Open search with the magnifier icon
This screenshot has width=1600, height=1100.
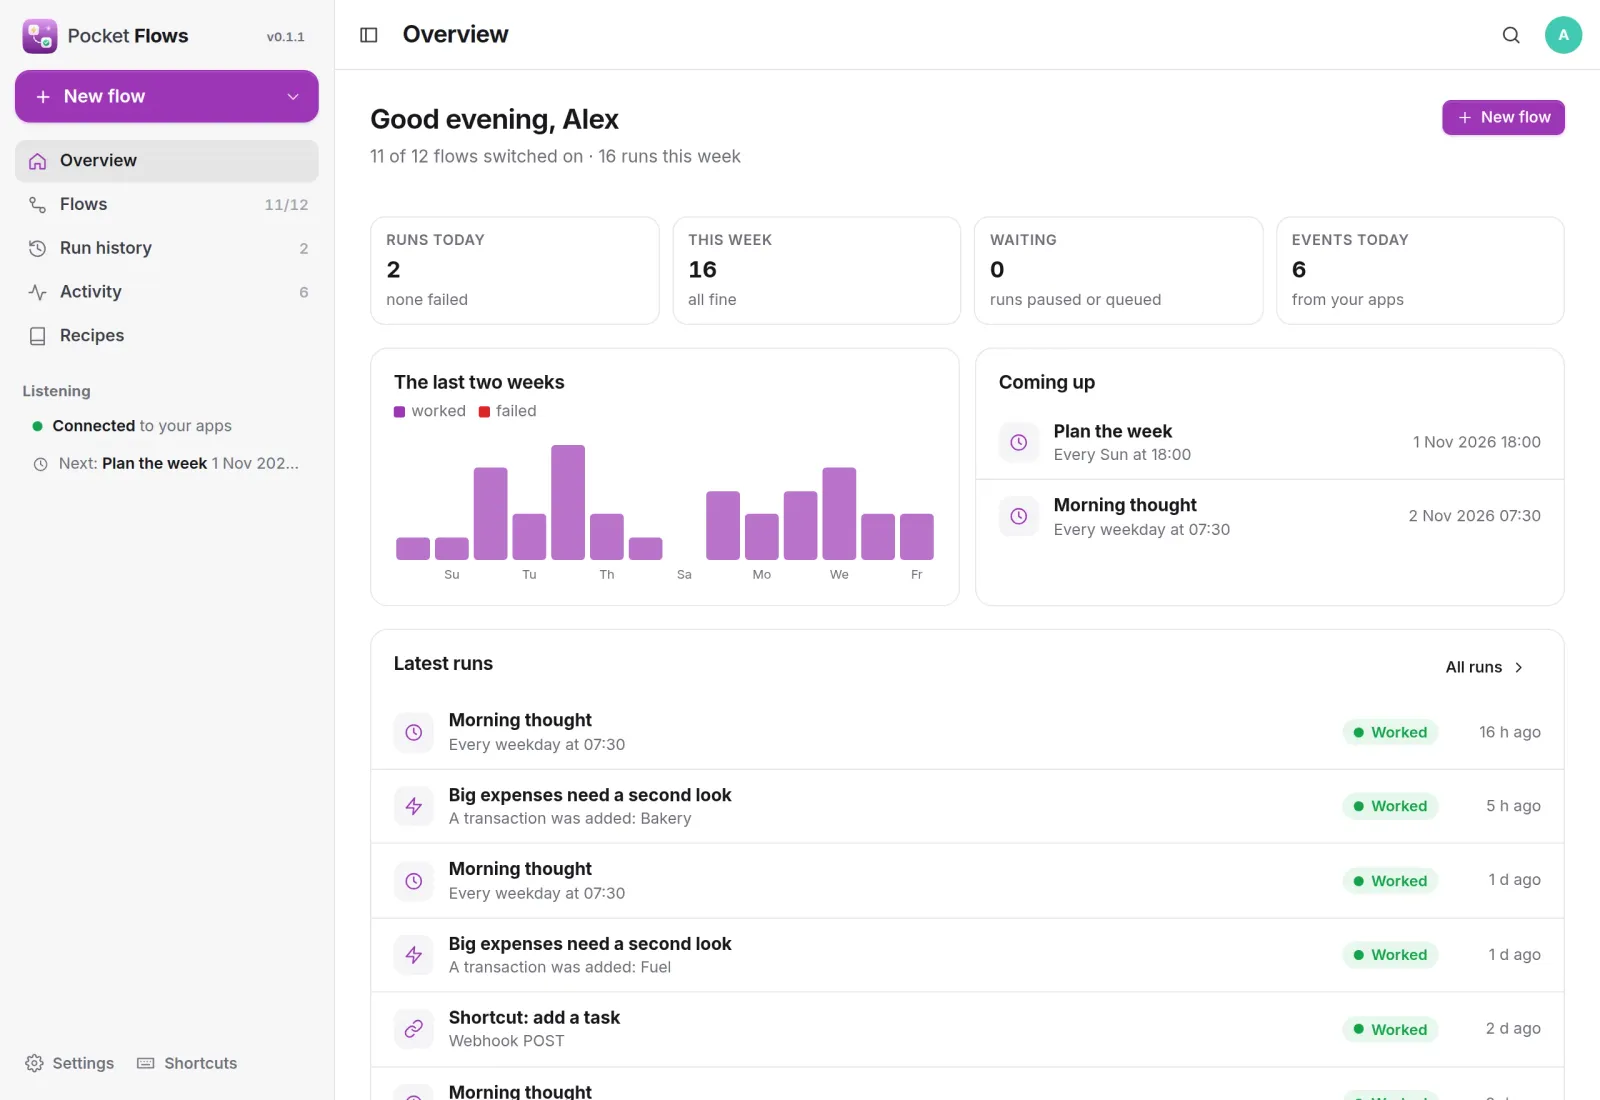pos(1511,35)
